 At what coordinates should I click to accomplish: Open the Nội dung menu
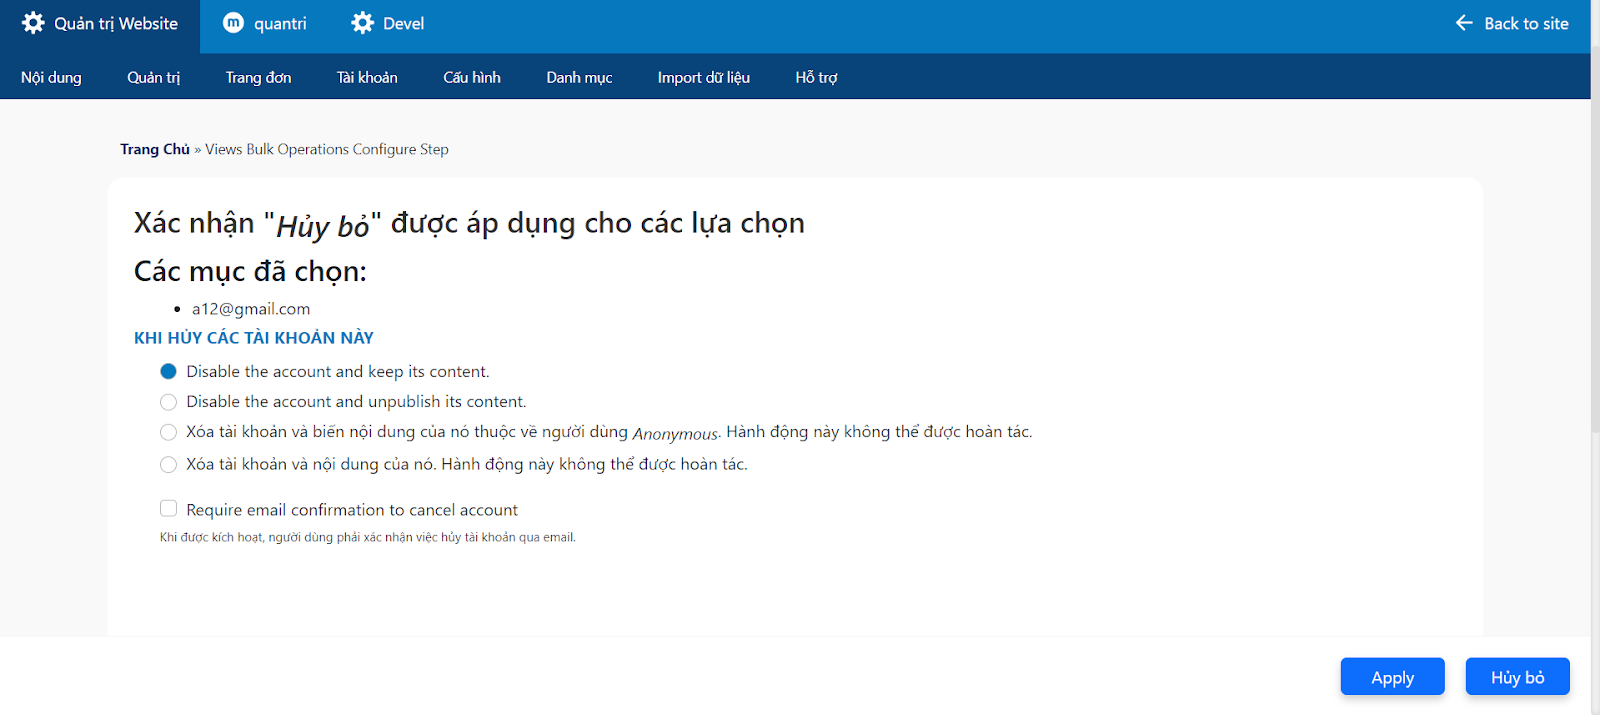tap(51, 77)
